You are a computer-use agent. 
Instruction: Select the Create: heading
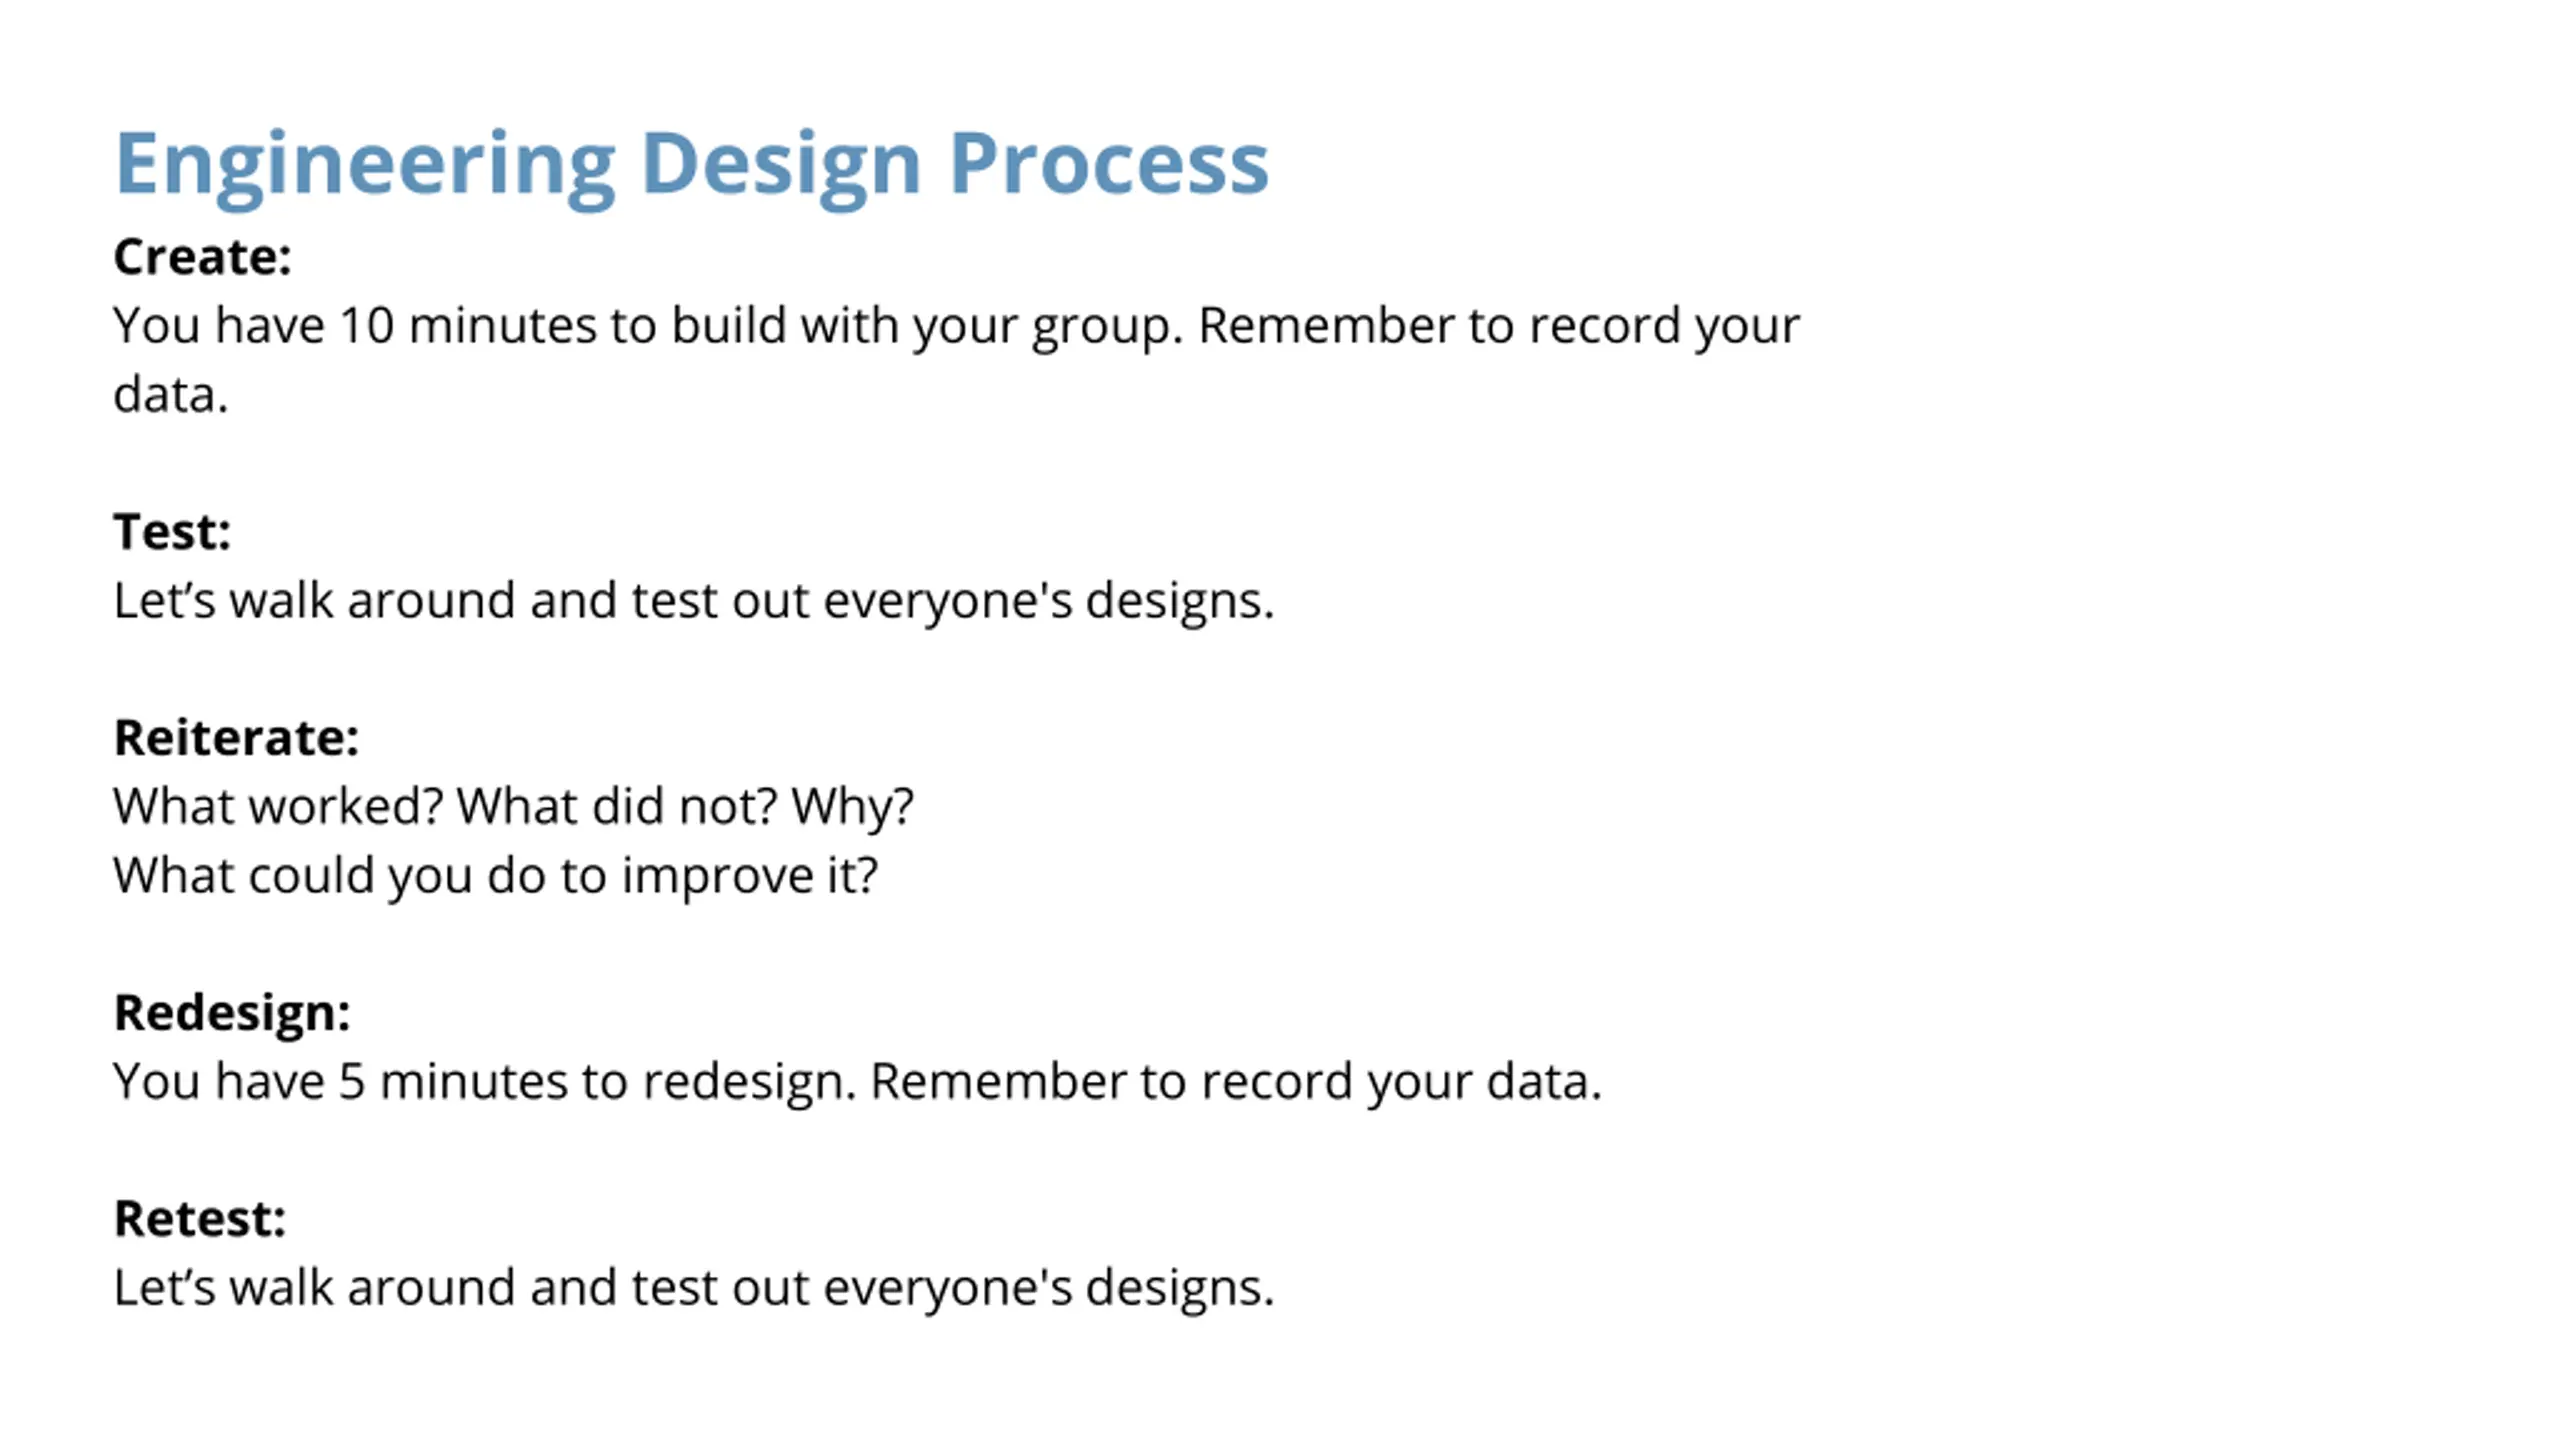tap(202, 257)
